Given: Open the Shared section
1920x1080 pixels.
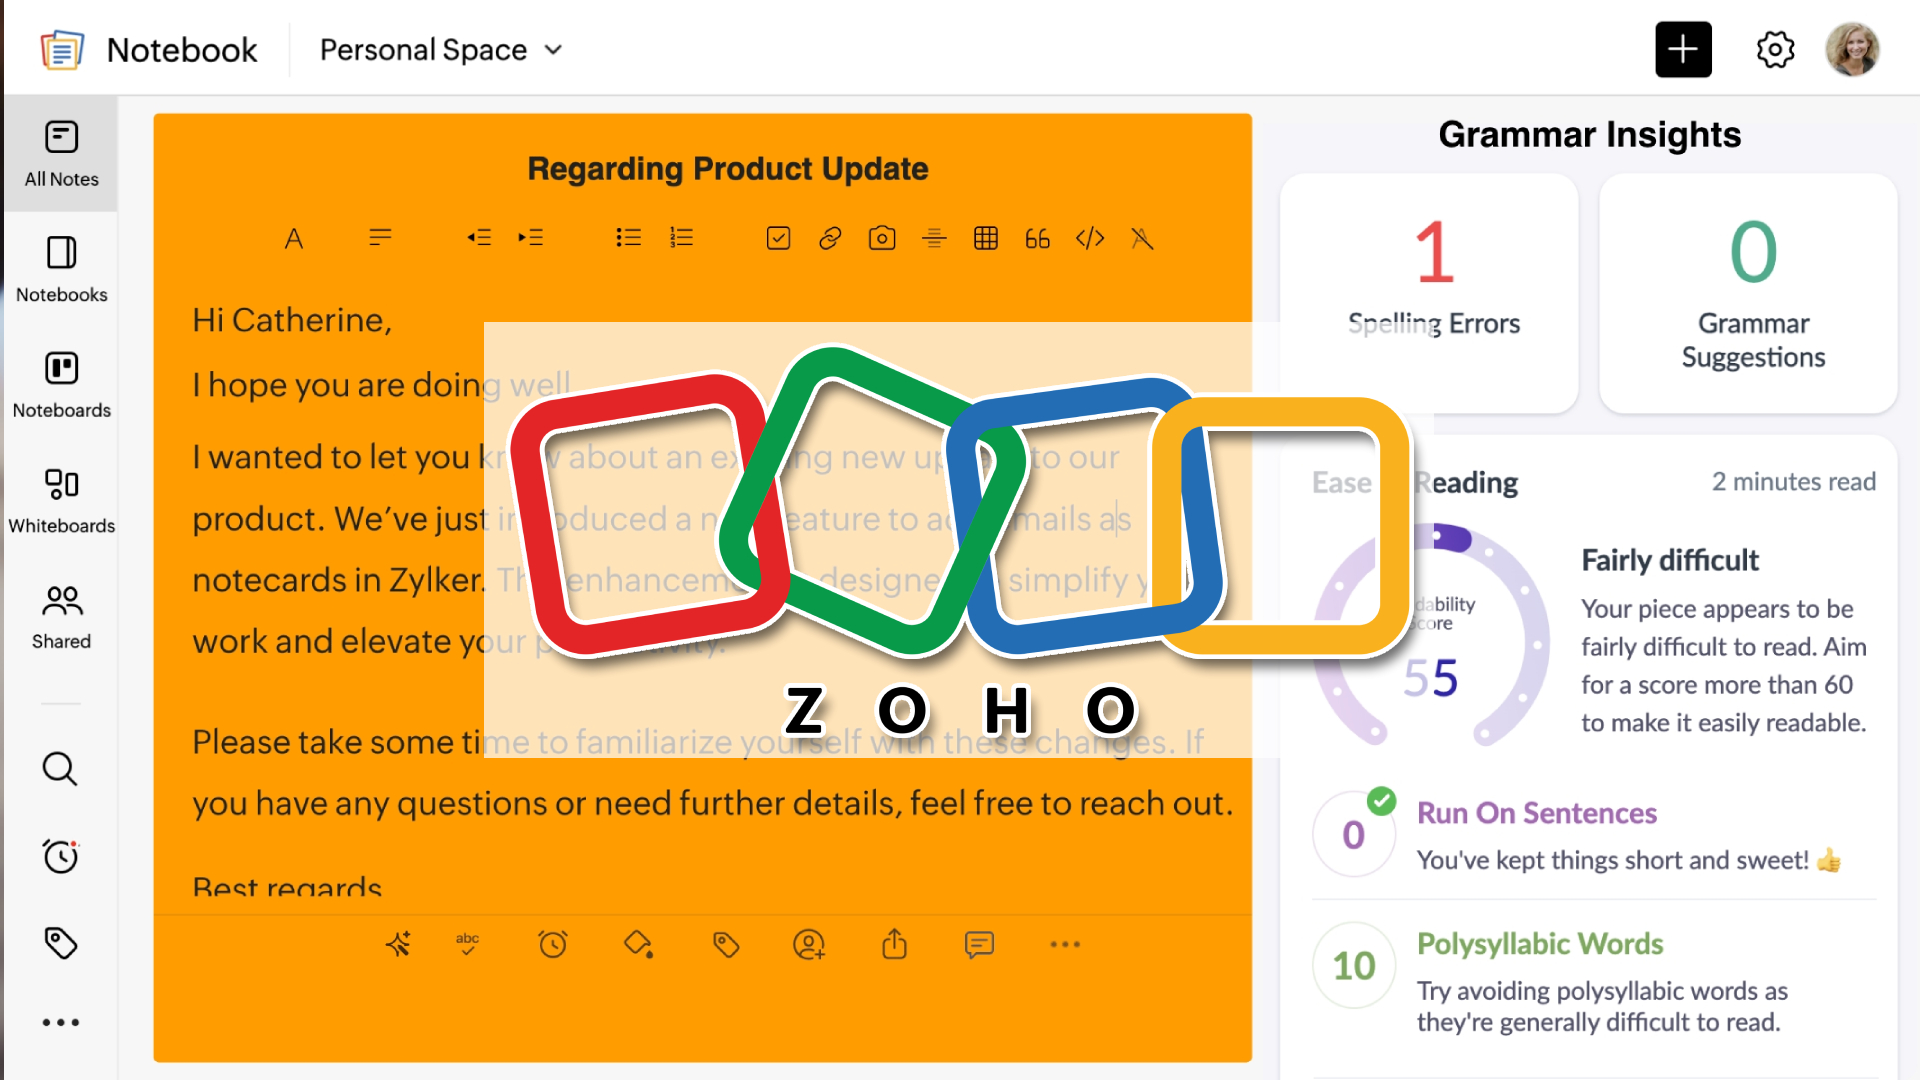Looking at the screenshot, I should 61,614.
